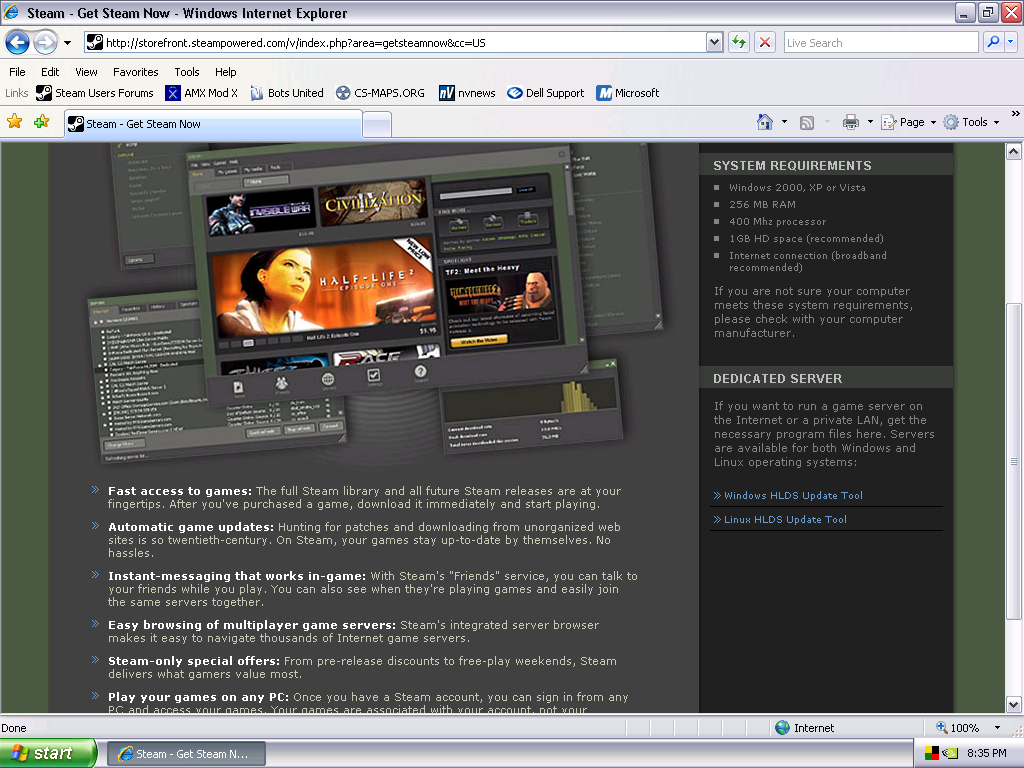1024x768 pixels.
Task: Open the CS-MAPS.ORG bookmark
Action: pos(380,93)
